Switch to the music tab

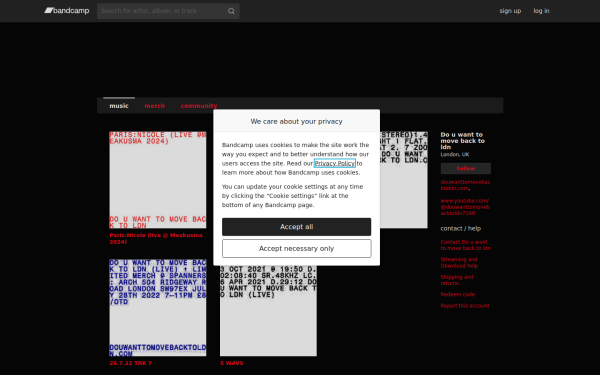pos(119,106)
